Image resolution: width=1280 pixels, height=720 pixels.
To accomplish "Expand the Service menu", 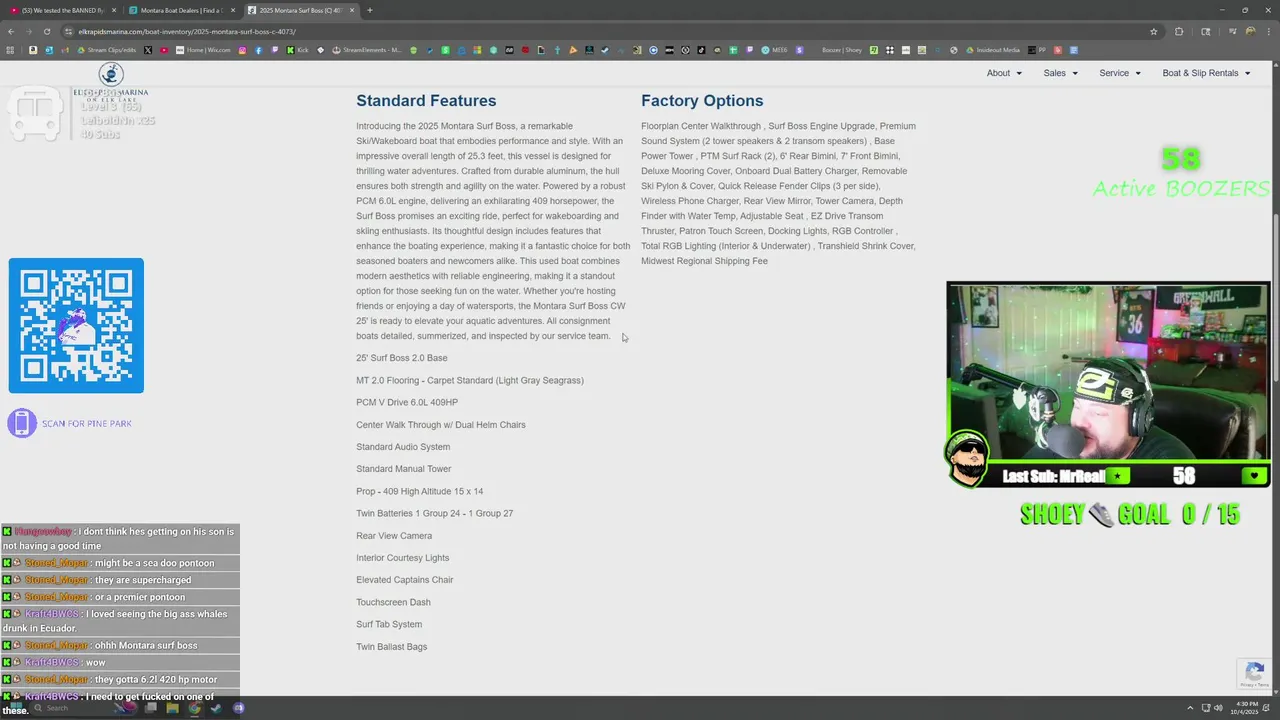I will [x=1119, y=73].
